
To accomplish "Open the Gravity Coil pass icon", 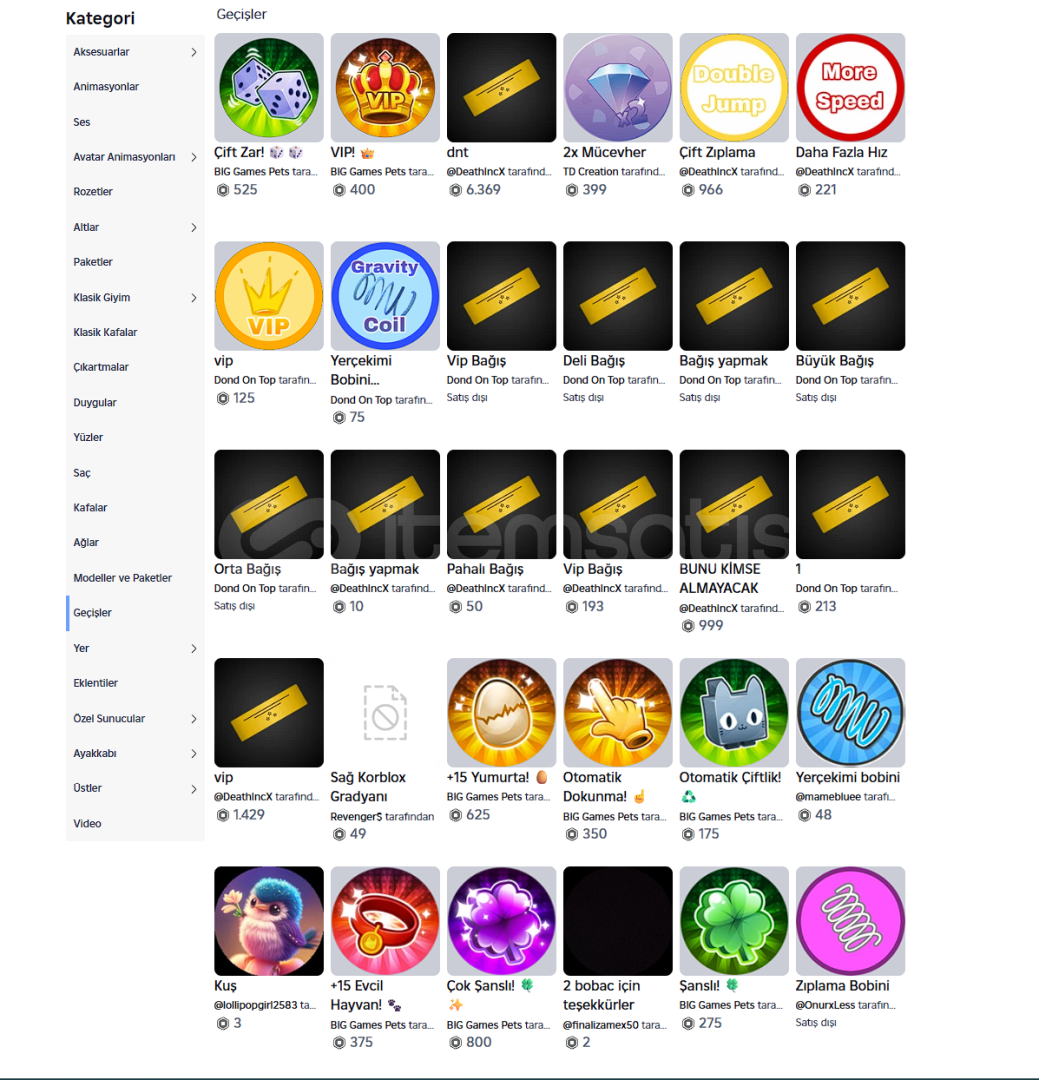I will point(385,295).
